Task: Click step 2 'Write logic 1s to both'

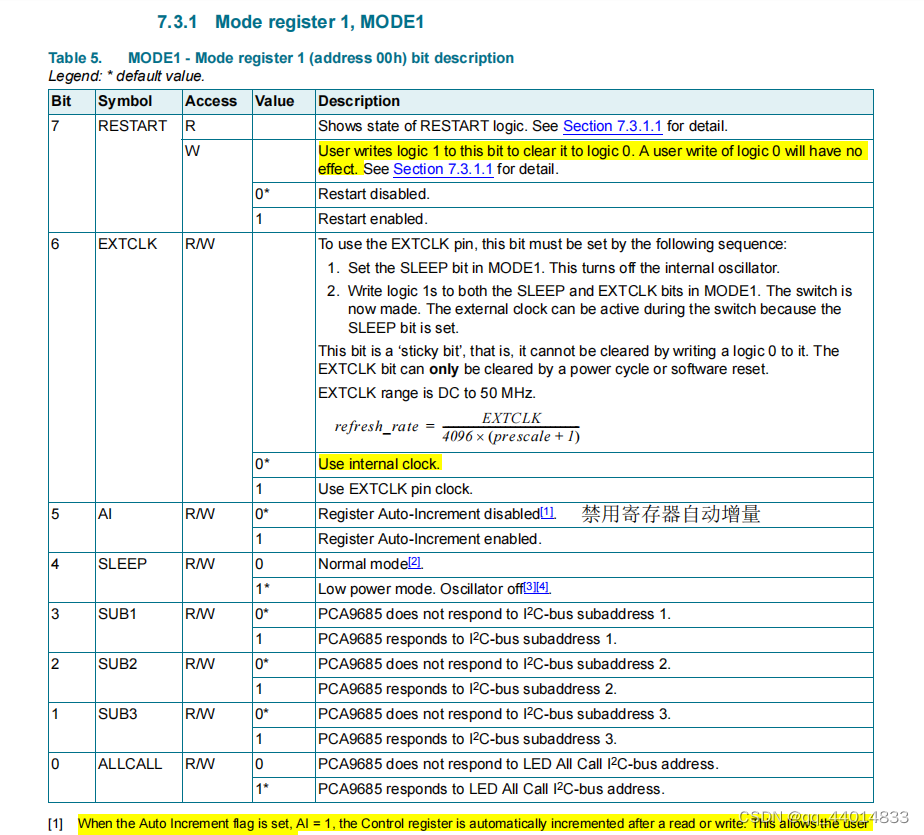Action: (x=590, y=309)
